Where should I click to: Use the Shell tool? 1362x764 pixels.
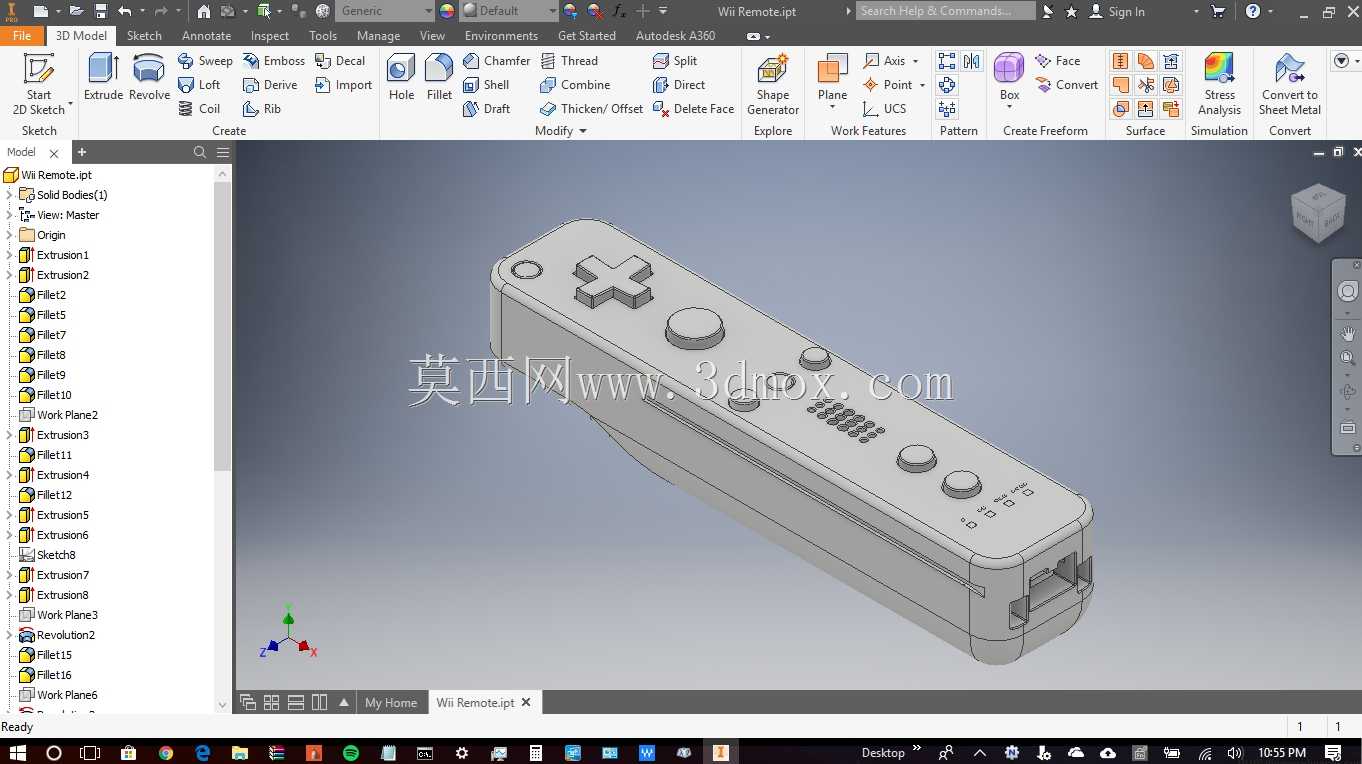click(x=486, y=85)
